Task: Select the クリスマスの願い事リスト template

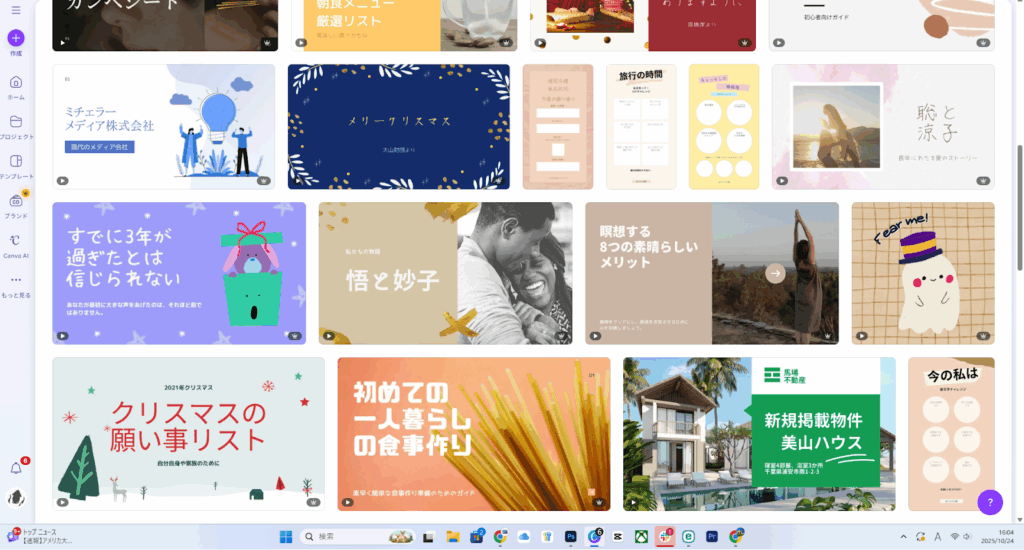Action: click(x=188, y=434)
